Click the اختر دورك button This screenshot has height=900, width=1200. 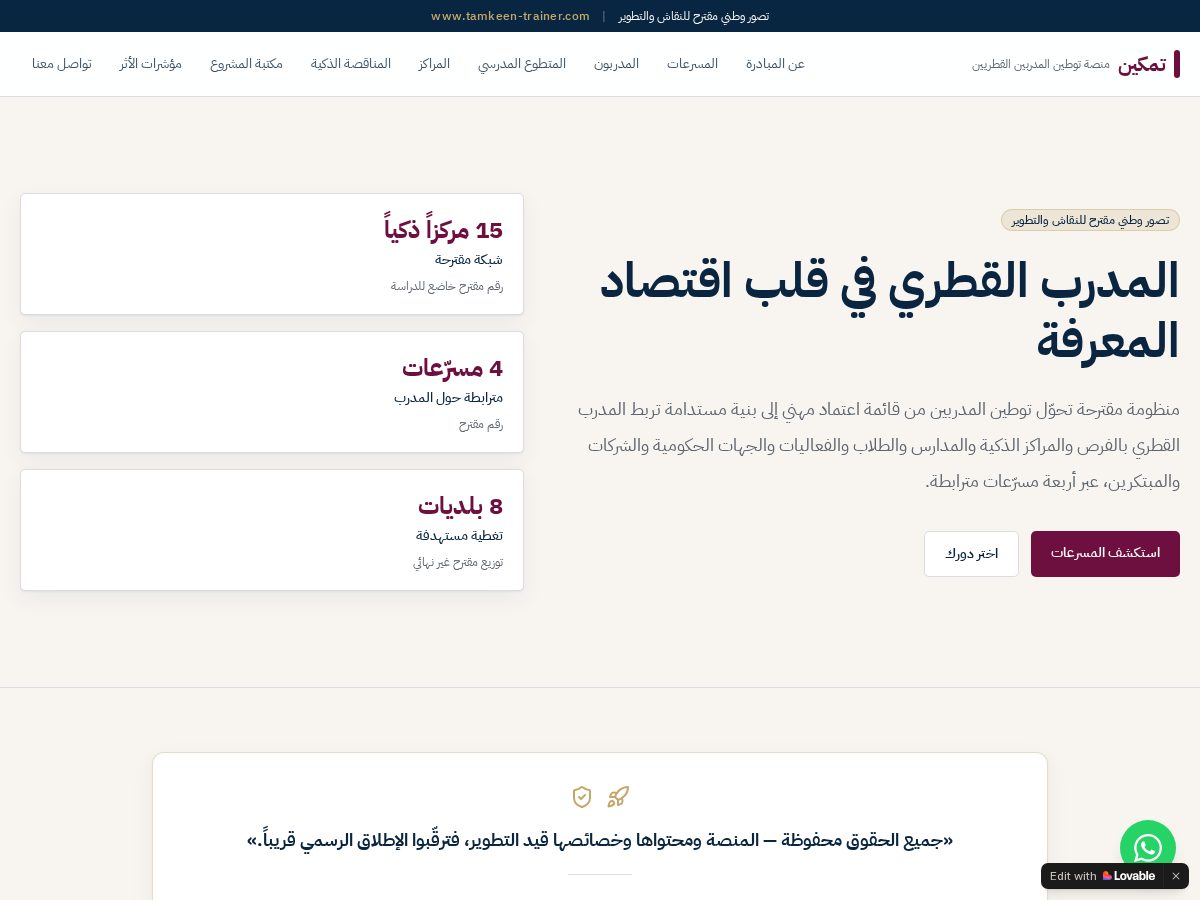(x=971, y=554)
